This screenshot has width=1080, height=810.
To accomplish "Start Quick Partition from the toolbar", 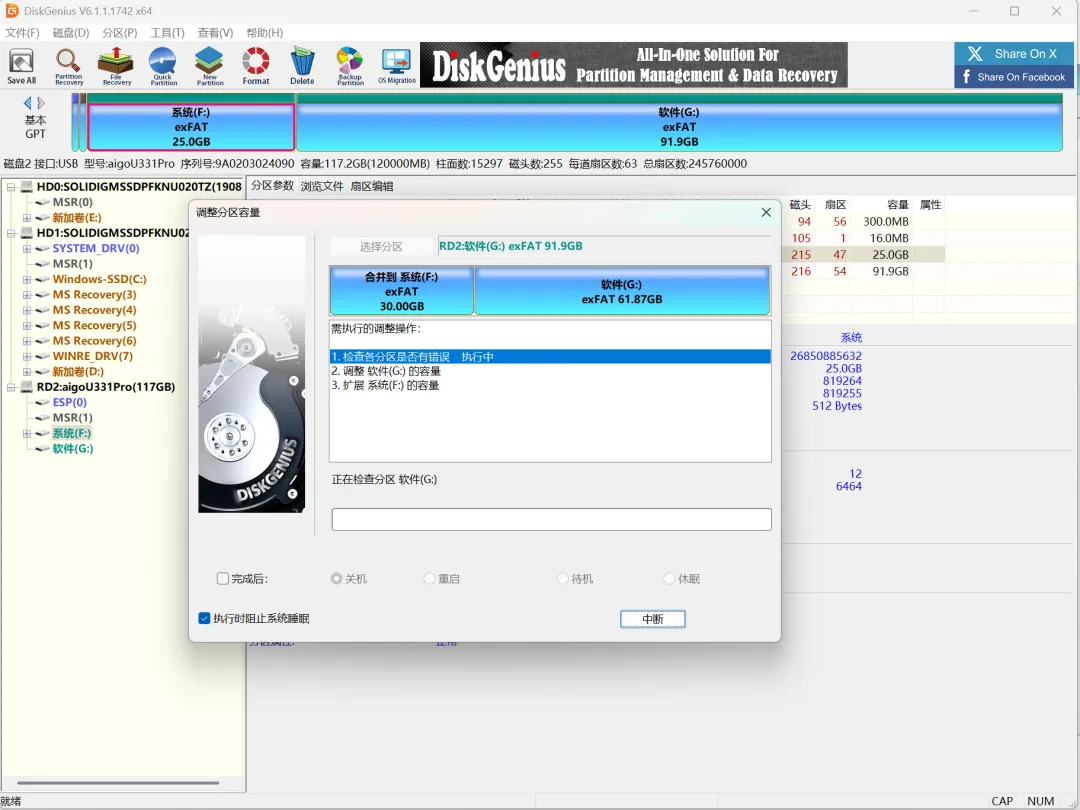I will 163,66.
